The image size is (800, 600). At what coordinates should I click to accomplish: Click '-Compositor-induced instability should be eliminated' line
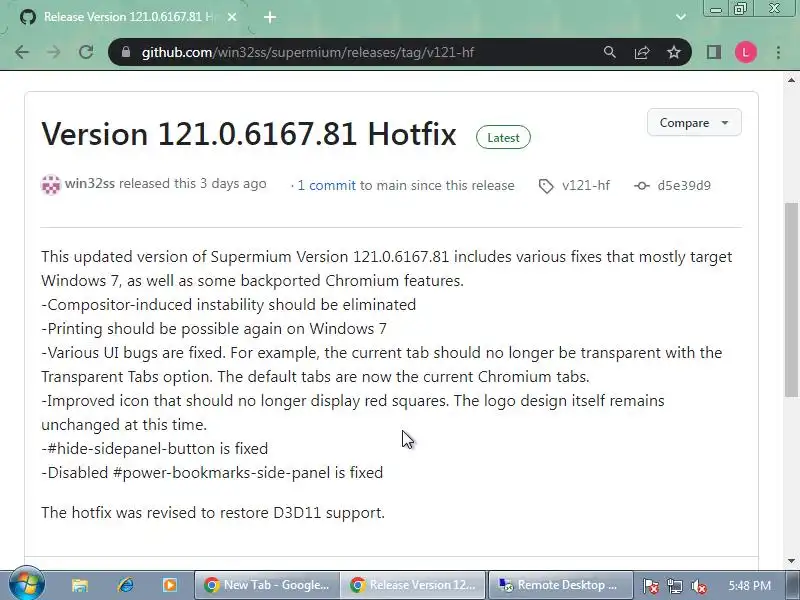pos(229,305)
